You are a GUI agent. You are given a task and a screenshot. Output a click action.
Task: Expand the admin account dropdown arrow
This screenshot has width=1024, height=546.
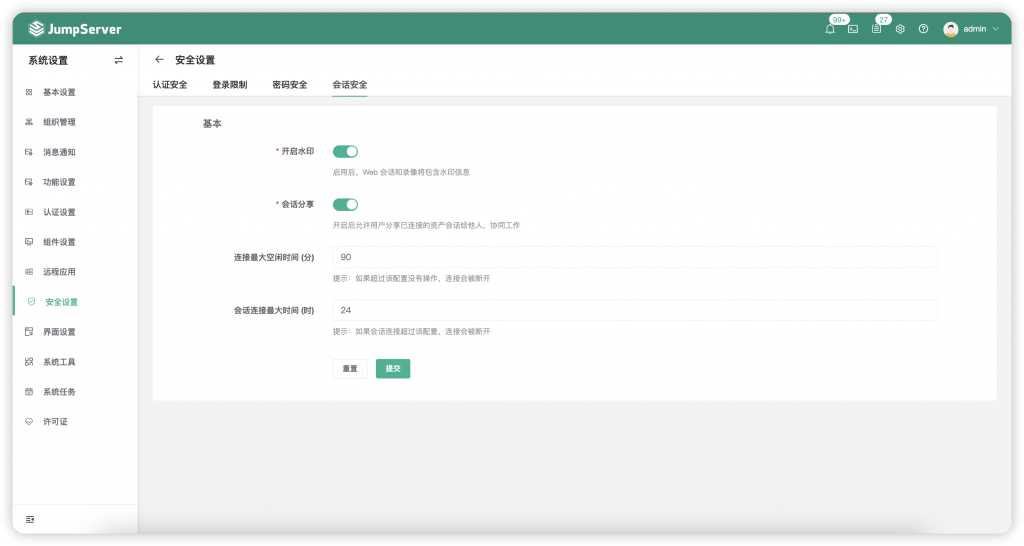tap(996, 29)
